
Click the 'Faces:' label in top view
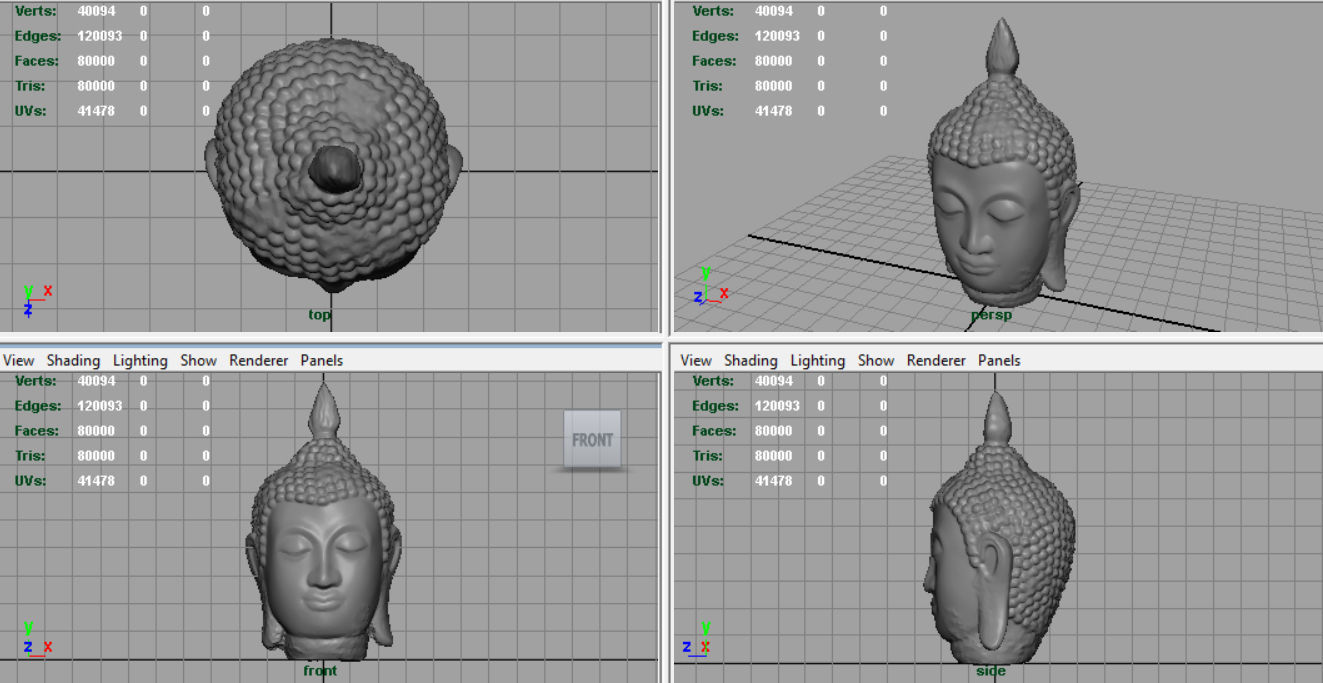[38, 61]
